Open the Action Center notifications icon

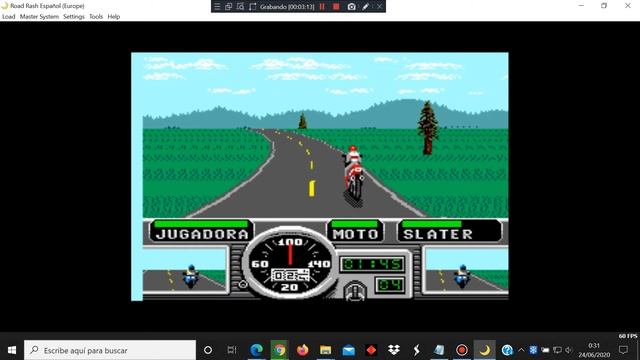pos(623,350)
